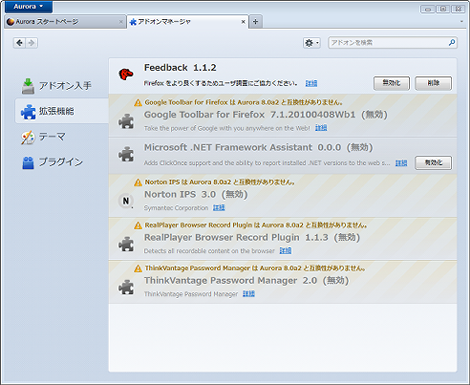Go back with the left arrow button
The image size is (470, 385).
20,43
